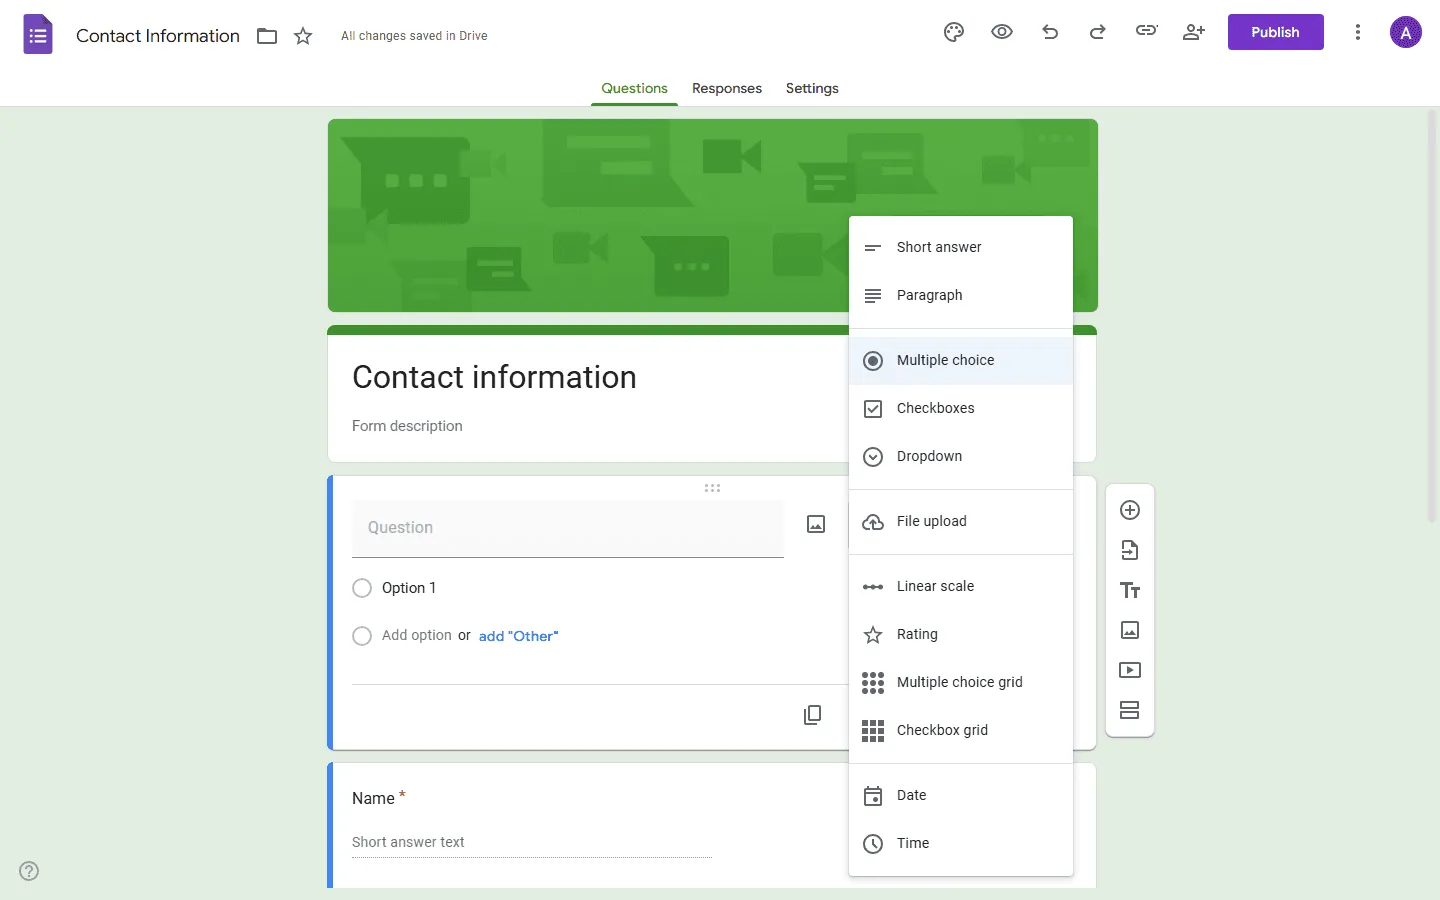Star the Contact Information form
The image size is (1440, 900).
(x=303, y=35)
